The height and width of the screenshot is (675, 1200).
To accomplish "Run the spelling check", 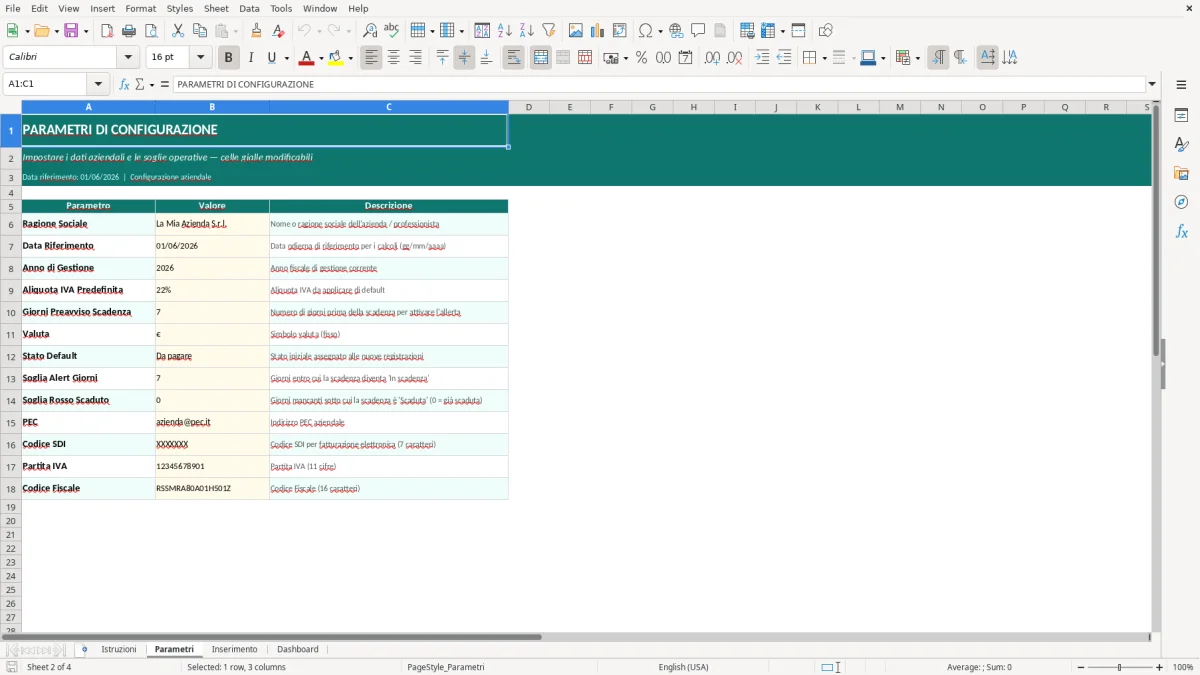I will coord(391,31).
